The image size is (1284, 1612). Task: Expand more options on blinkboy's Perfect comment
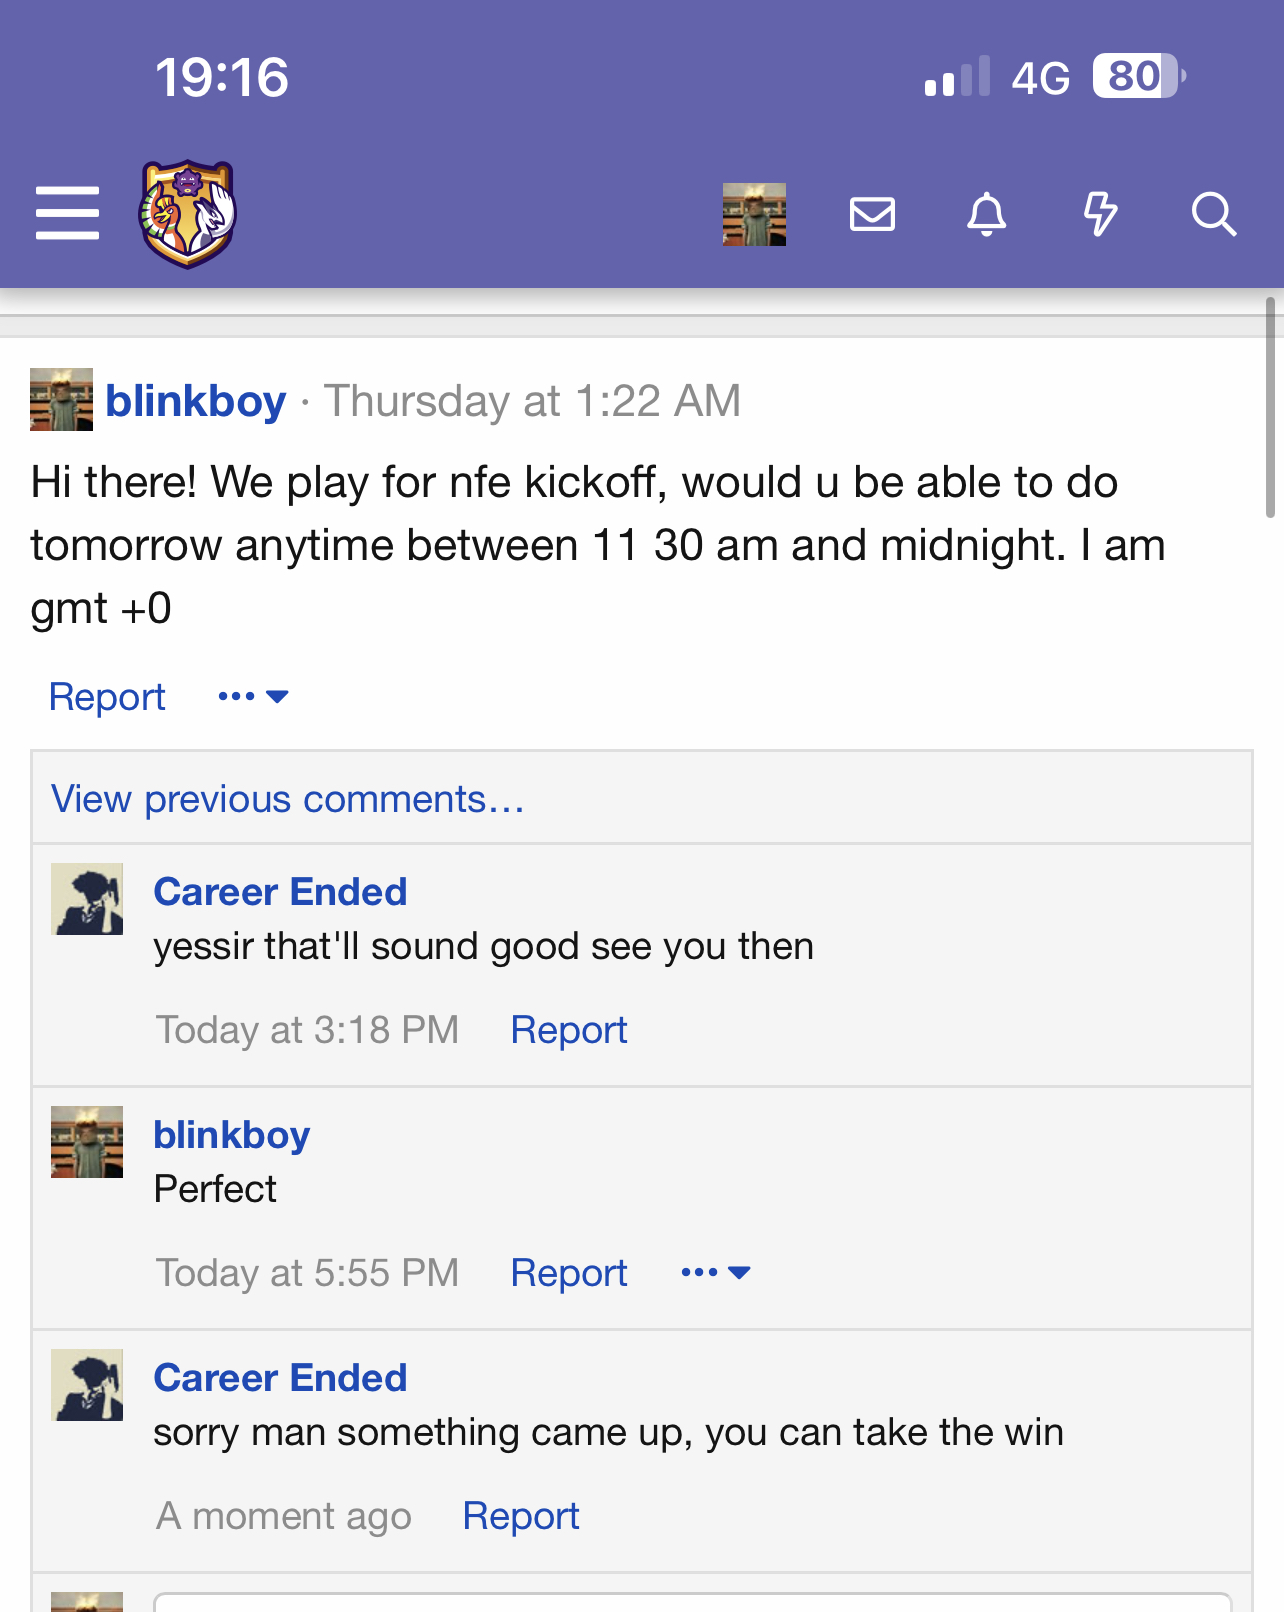pos(715,1273)
